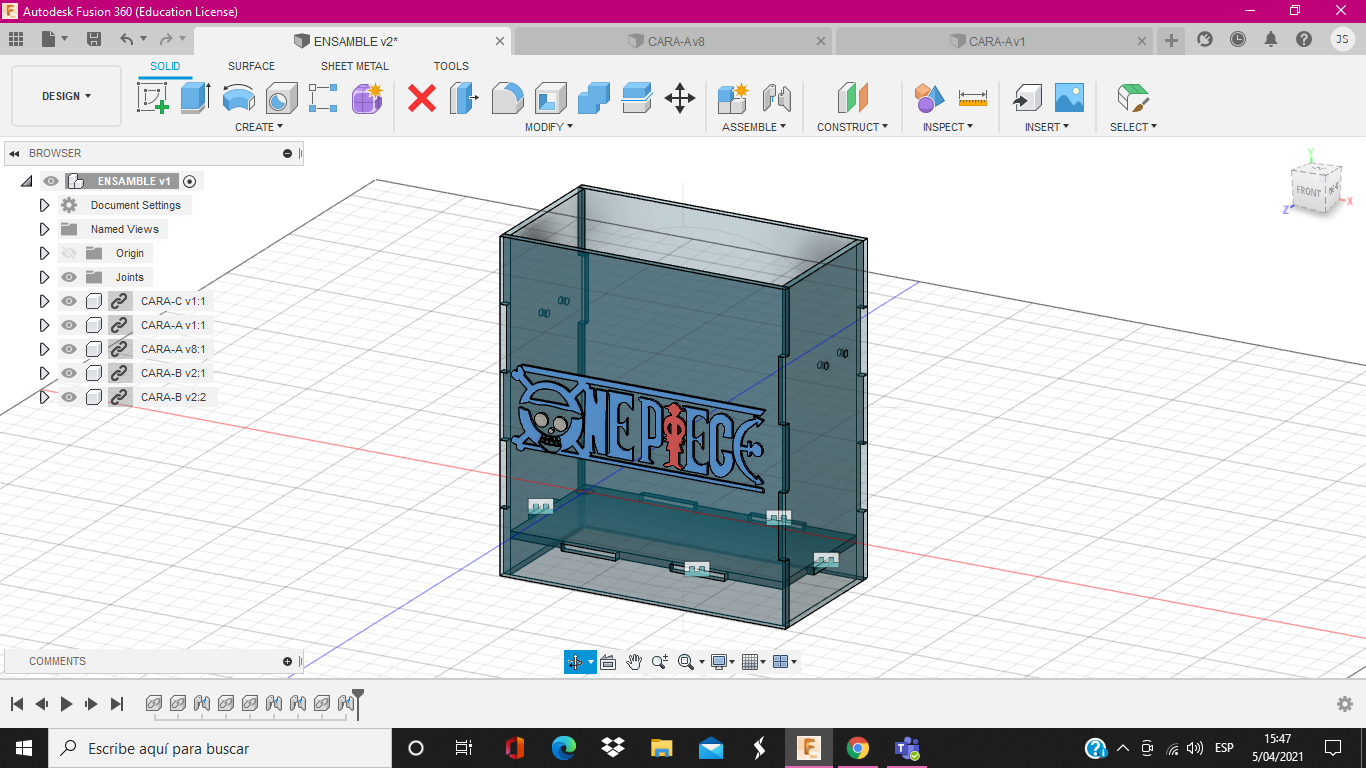Hide the Joints folder

(69, 277)
